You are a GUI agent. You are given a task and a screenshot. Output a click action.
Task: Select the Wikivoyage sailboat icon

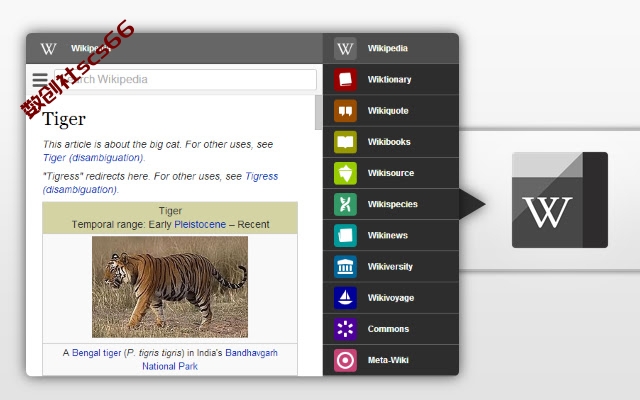coord(345,298)
